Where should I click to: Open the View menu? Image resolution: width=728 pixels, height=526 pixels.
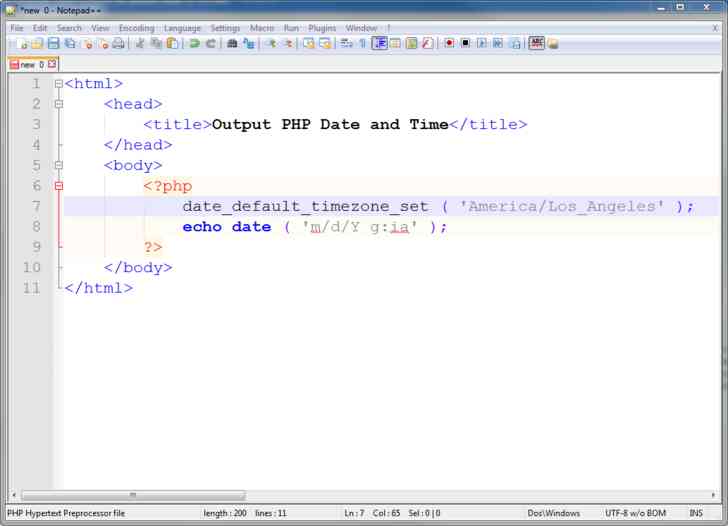100,28
